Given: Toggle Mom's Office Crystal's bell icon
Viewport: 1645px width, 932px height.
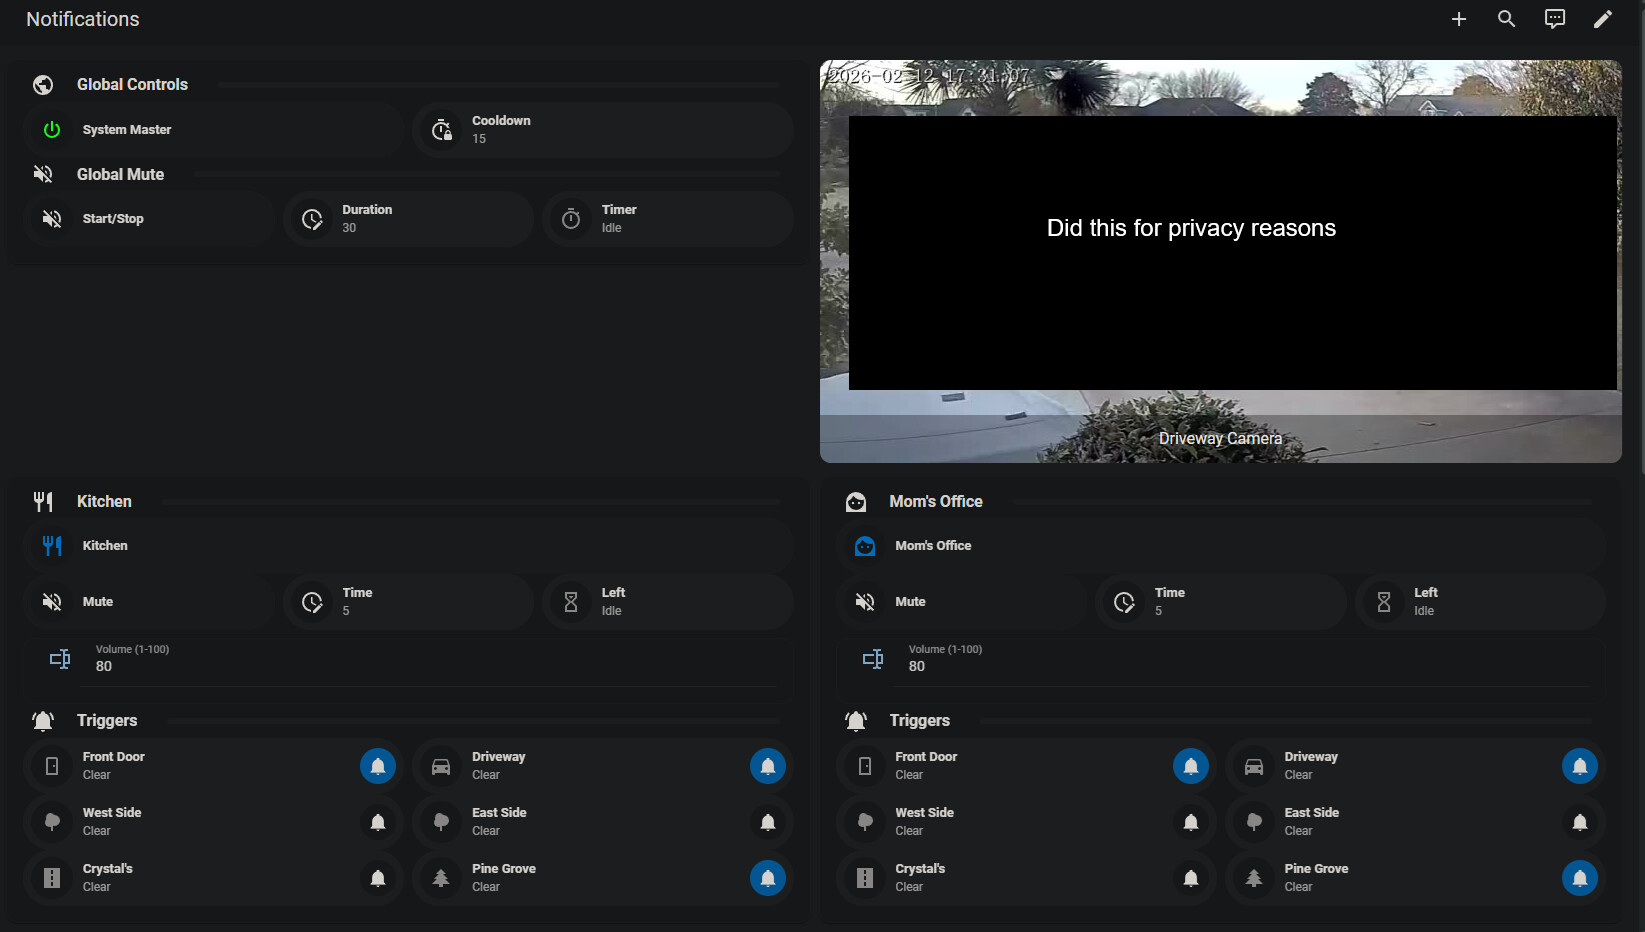Looking at the screenshot, I should (x=1191, y=879).
